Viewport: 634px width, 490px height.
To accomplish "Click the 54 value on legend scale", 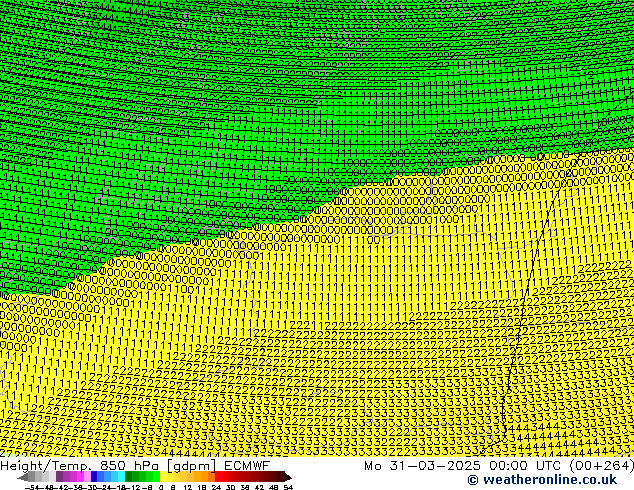I will coord(288,487).
